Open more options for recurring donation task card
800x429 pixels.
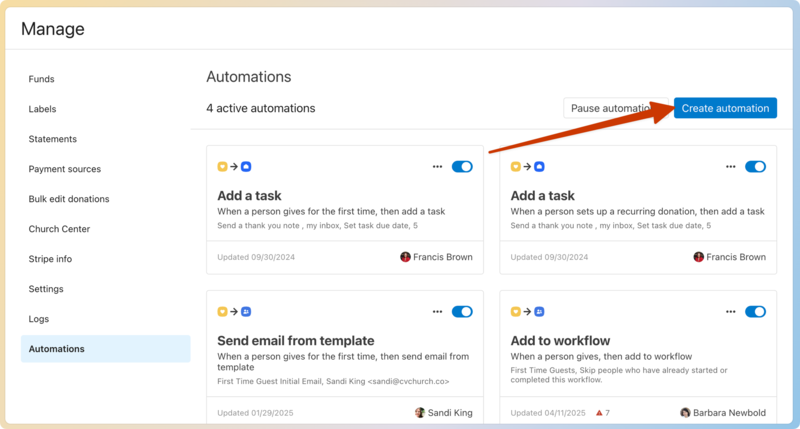tap(731, 167)
